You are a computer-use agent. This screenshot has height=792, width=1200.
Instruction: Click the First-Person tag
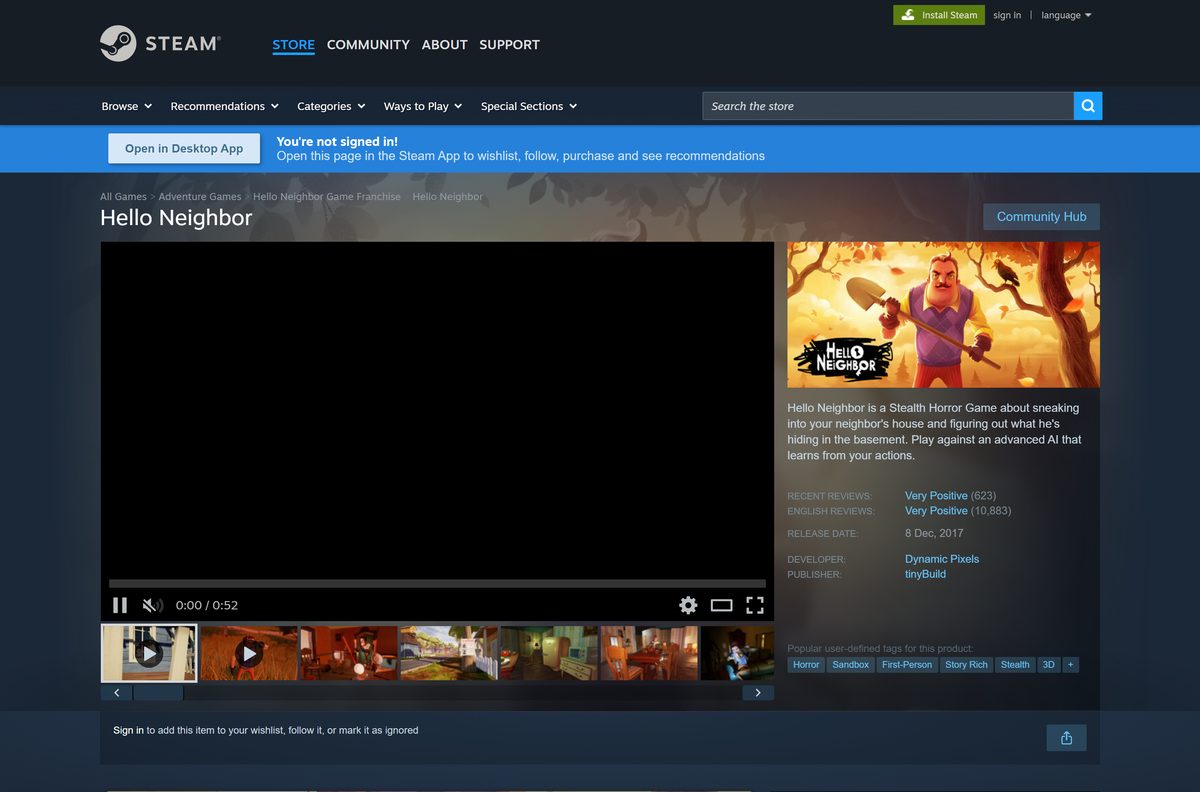tap(907, 665)
